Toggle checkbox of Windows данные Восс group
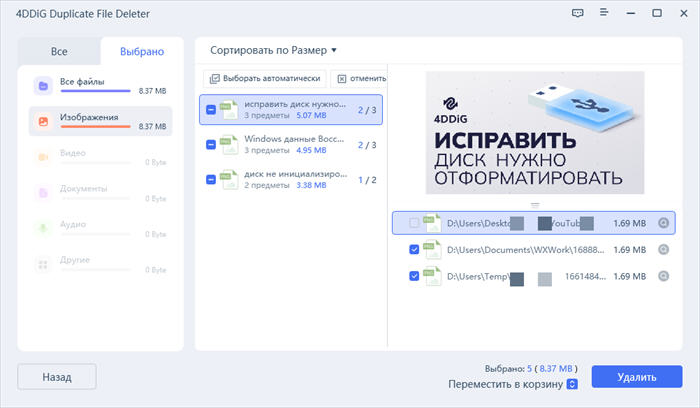 [211, 145]
